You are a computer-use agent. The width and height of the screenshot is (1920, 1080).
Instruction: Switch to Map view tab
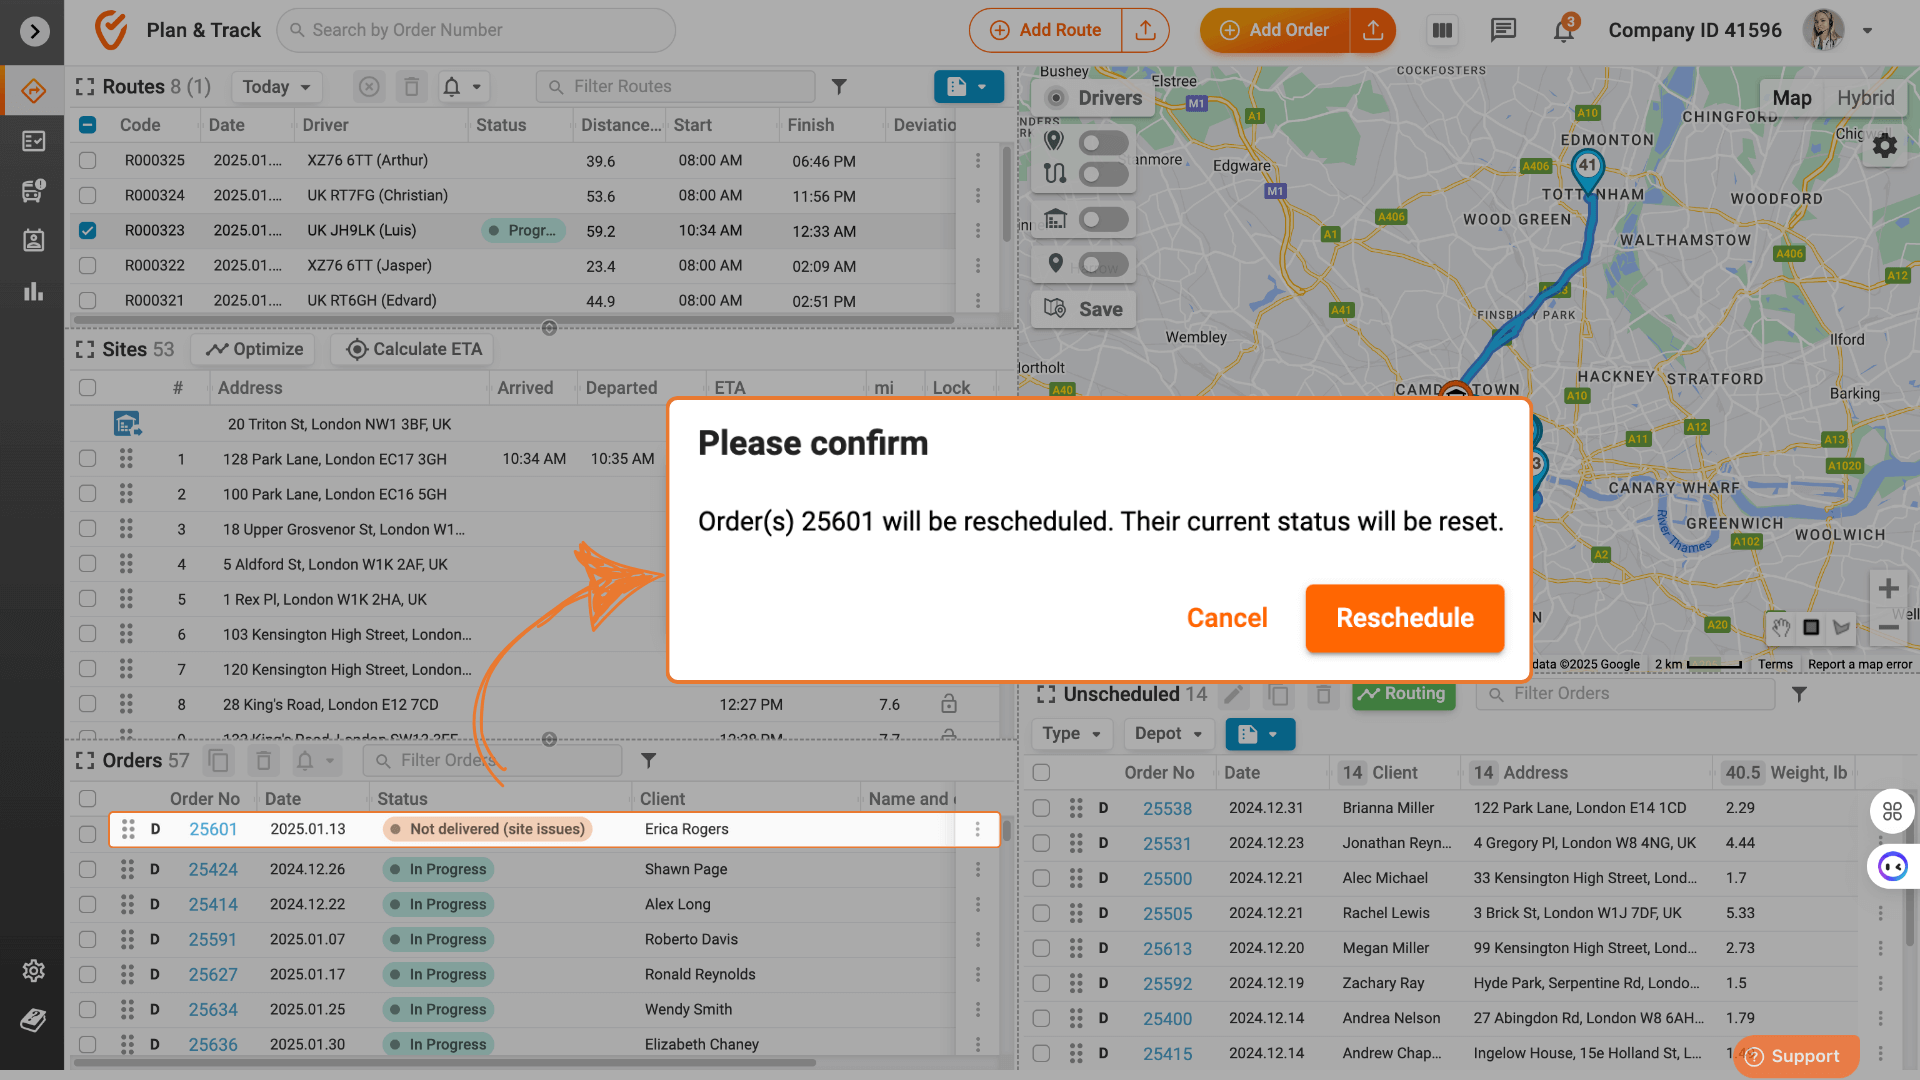coord(1793,96)
